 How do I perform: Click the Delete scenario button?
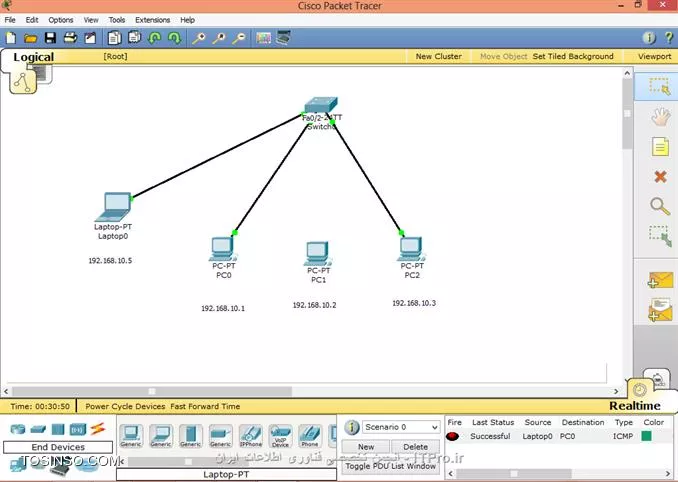tap(416, 447)
